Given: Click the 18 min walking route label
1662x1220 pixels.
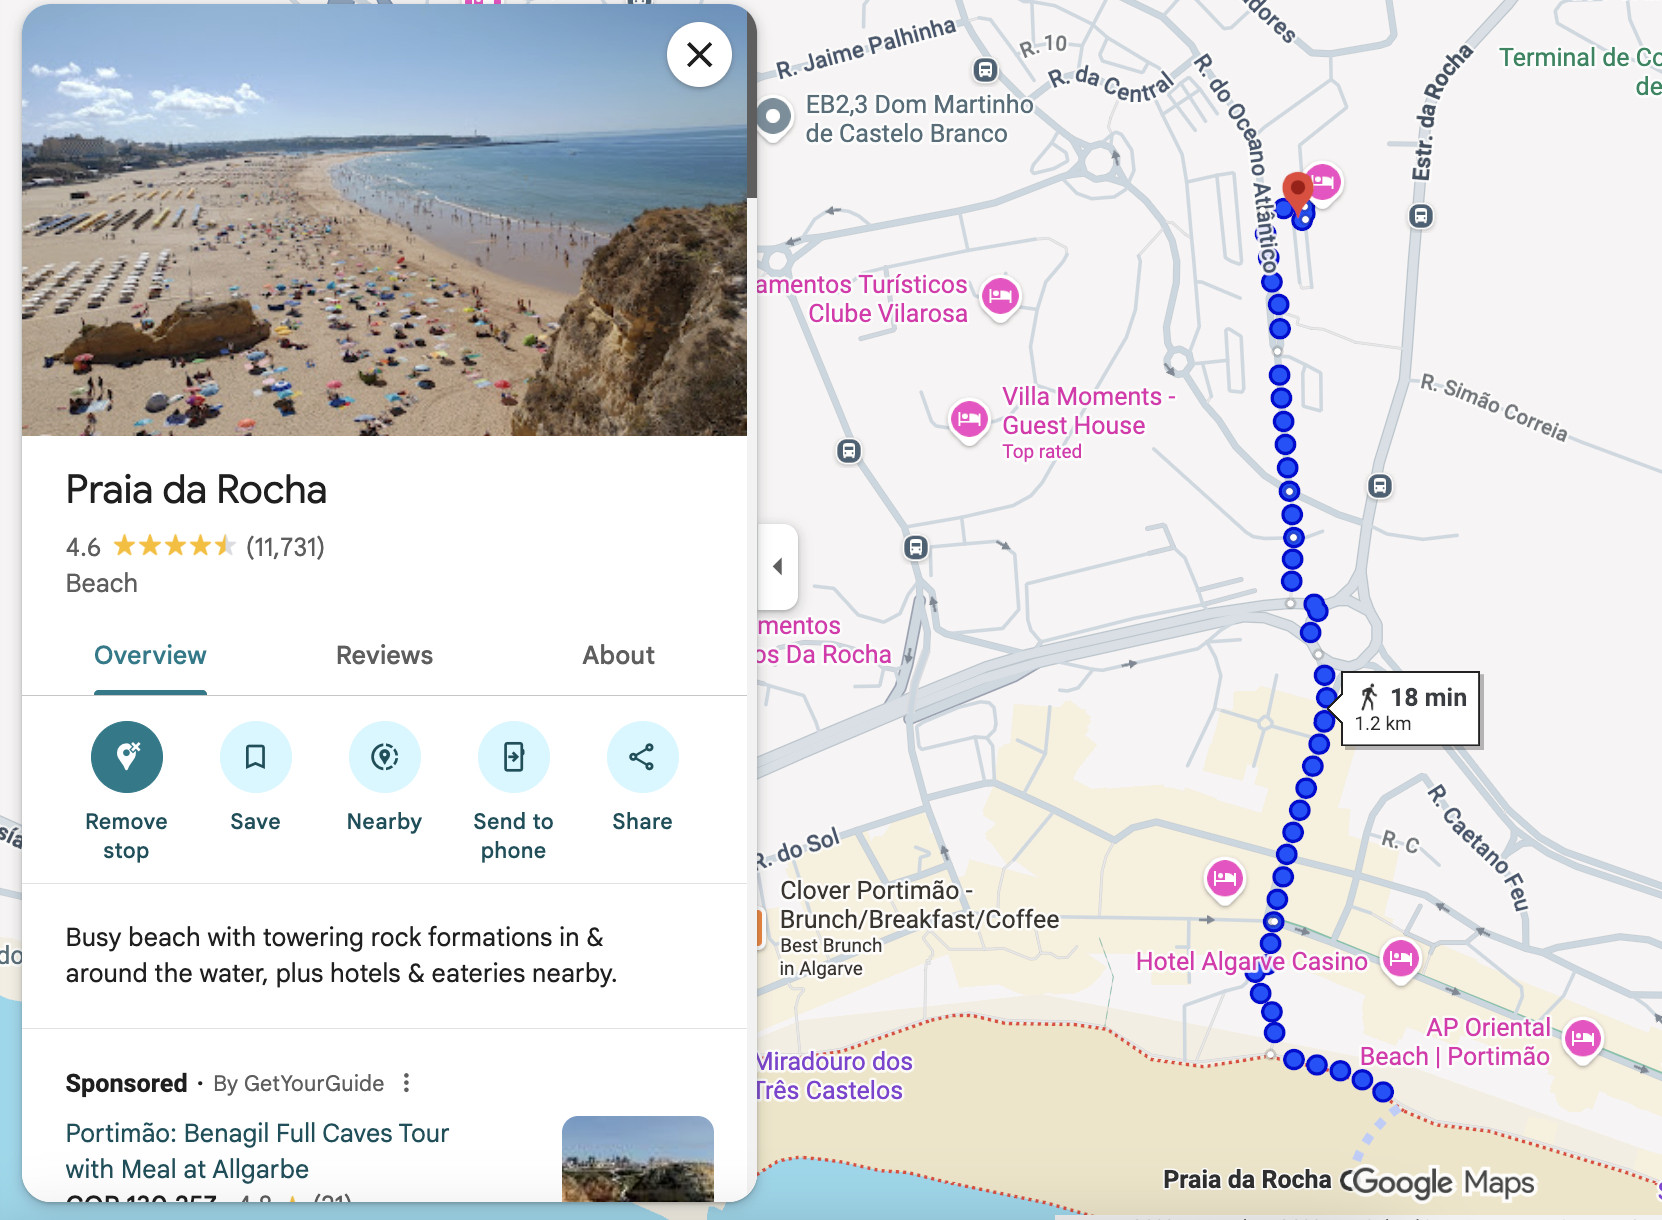Looking at the screenshot, I should (x=1411, y=709).
